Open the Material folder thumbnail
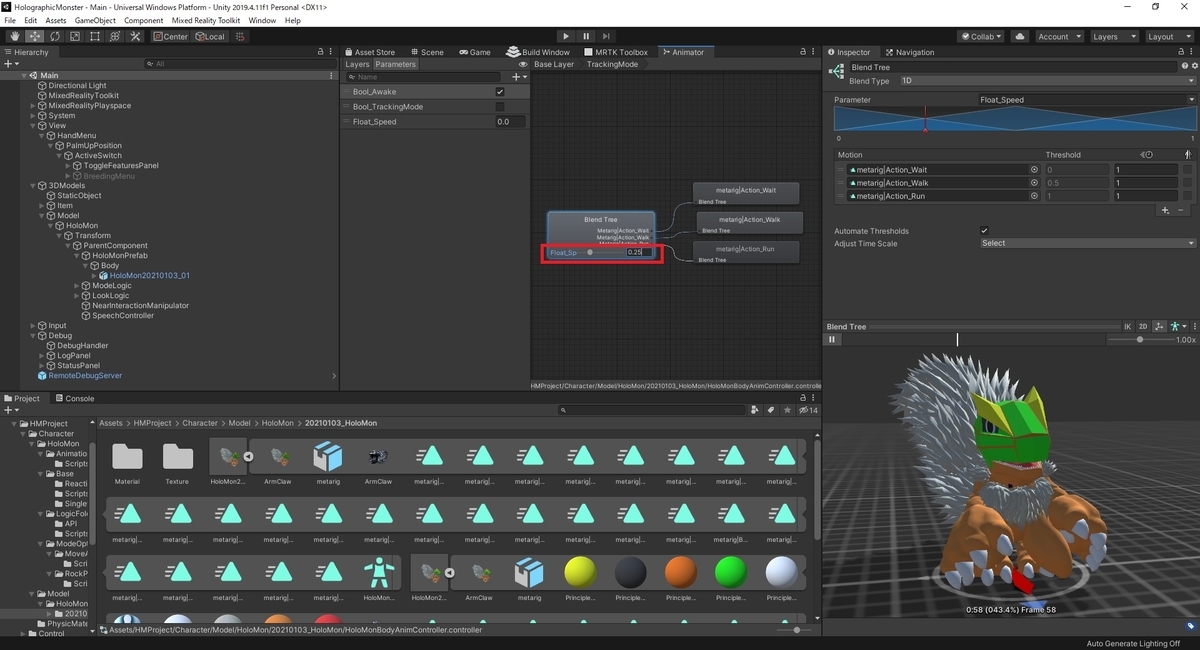 click(x=127, y=457)
